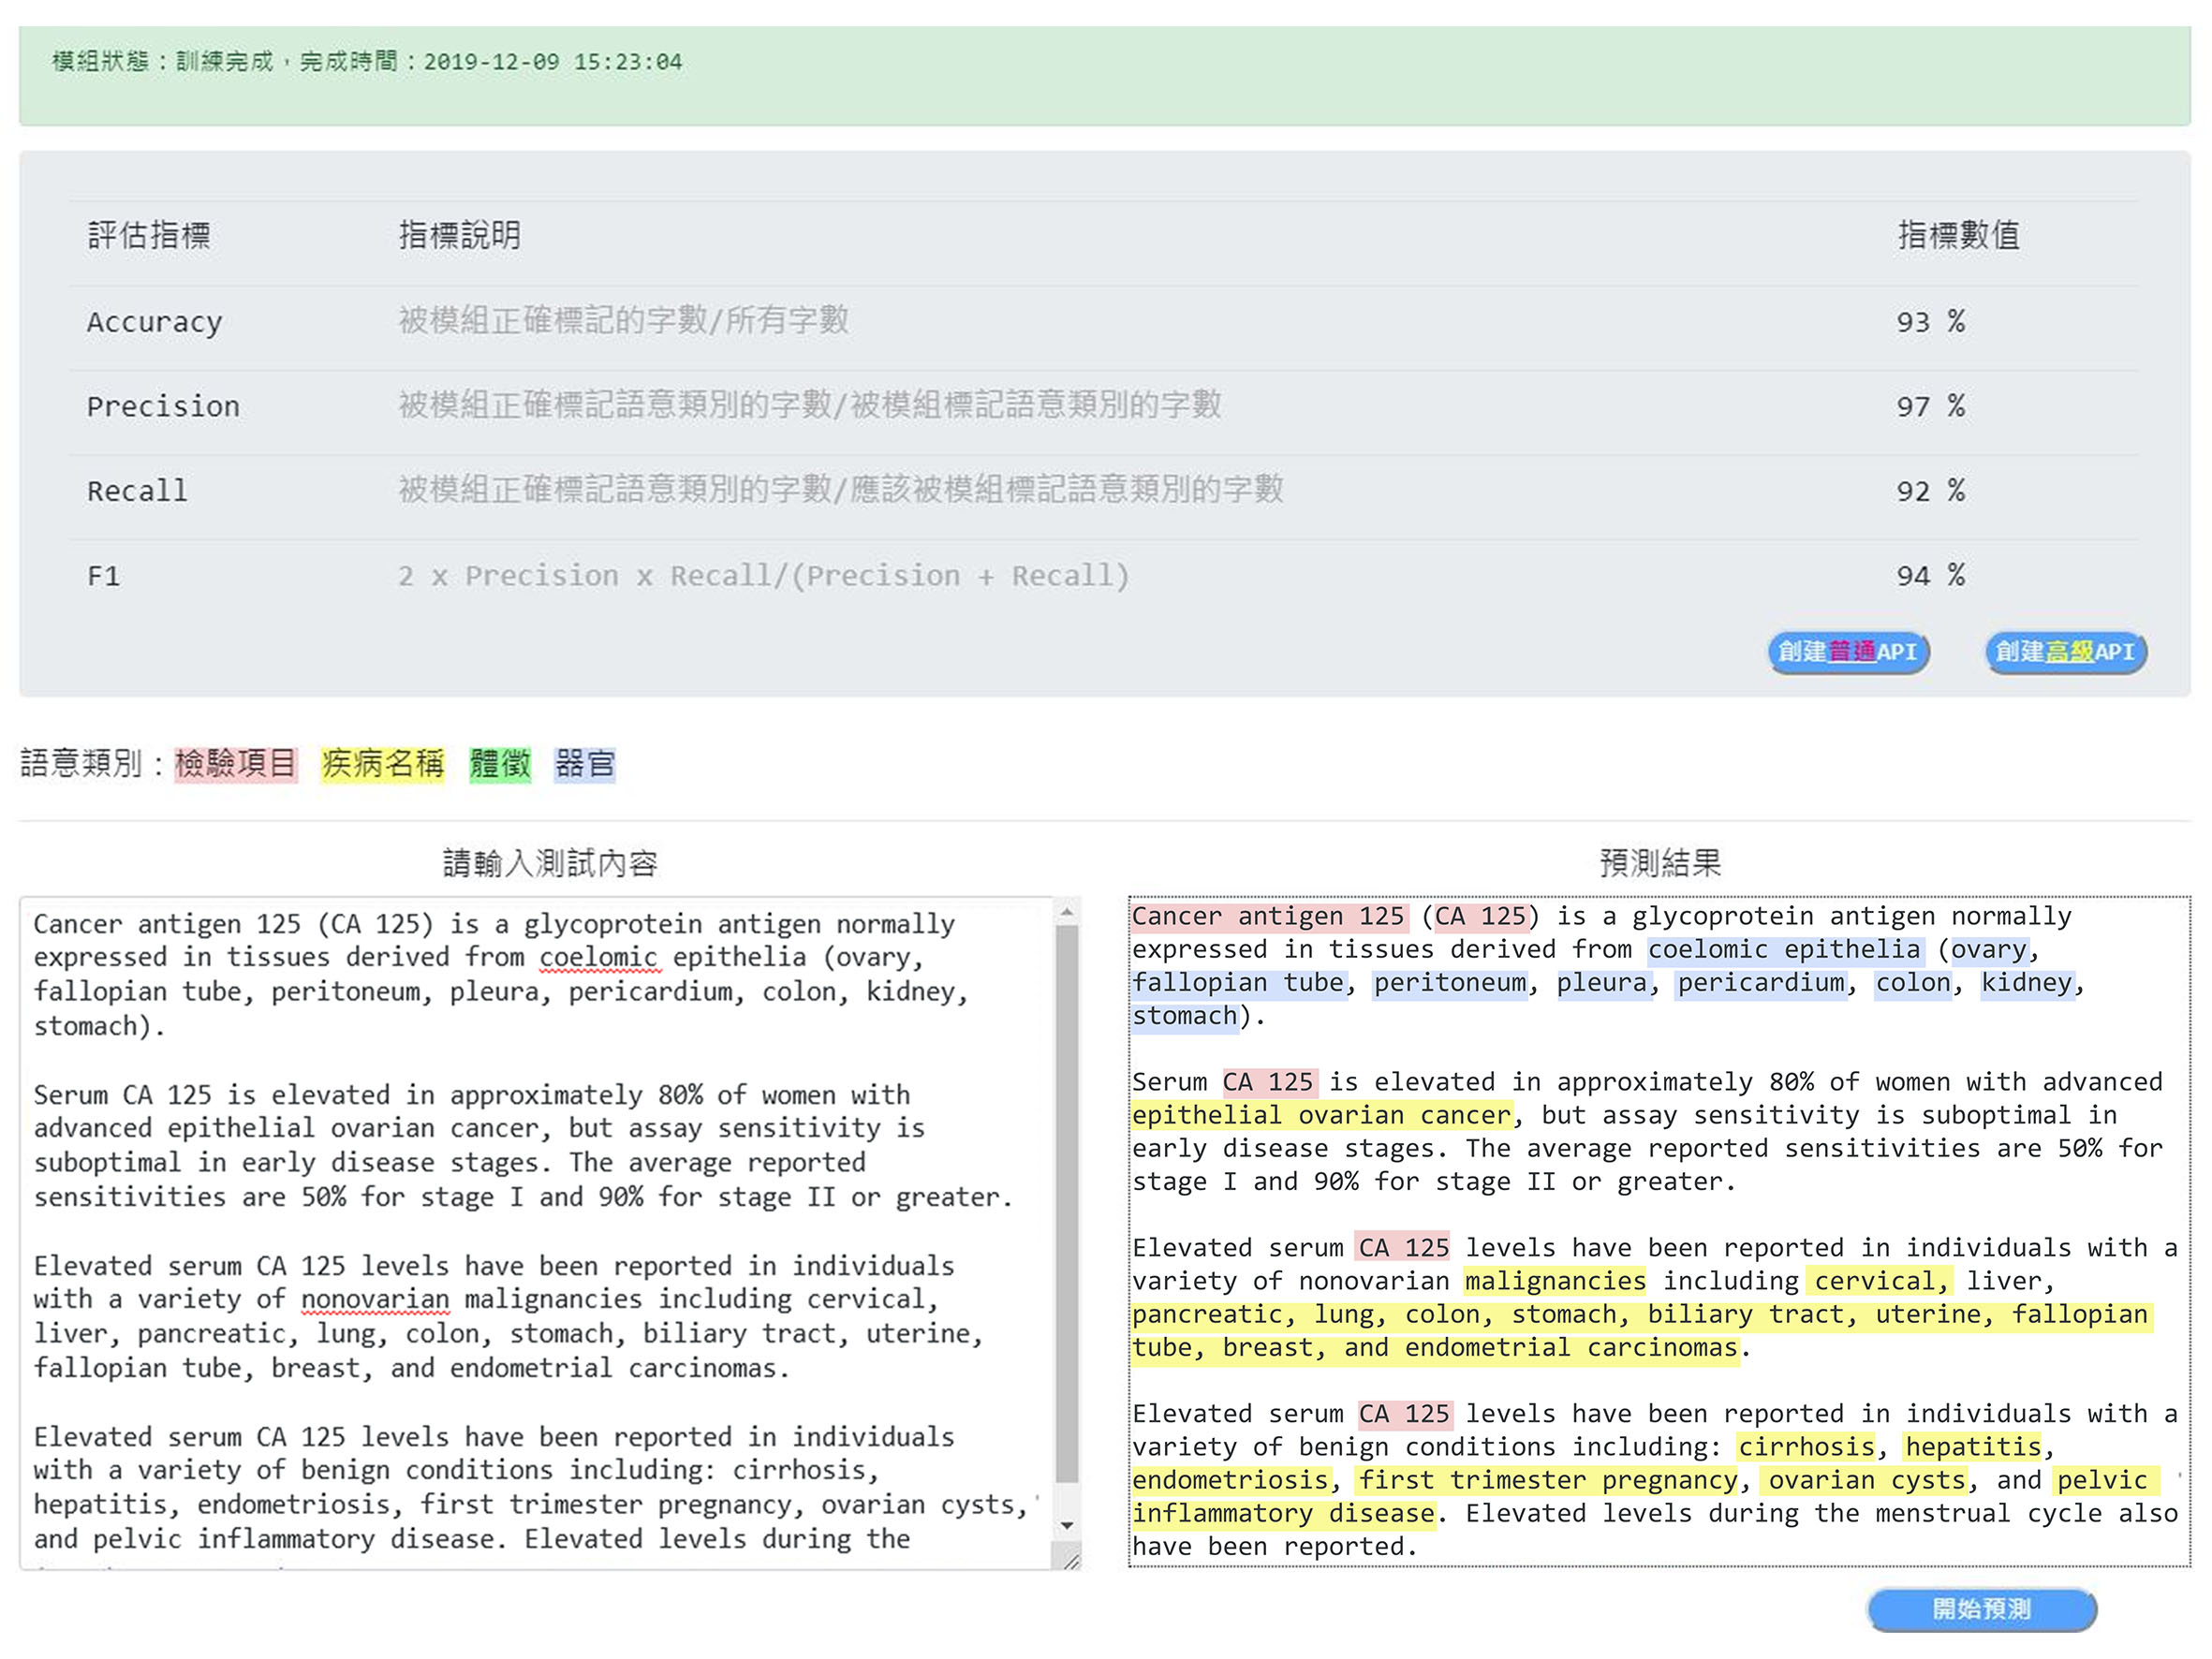The height and width of the screenshot is (1659, 2212).
Task: Click the textarea scroll down arrow
Action: (1067, 1525)
